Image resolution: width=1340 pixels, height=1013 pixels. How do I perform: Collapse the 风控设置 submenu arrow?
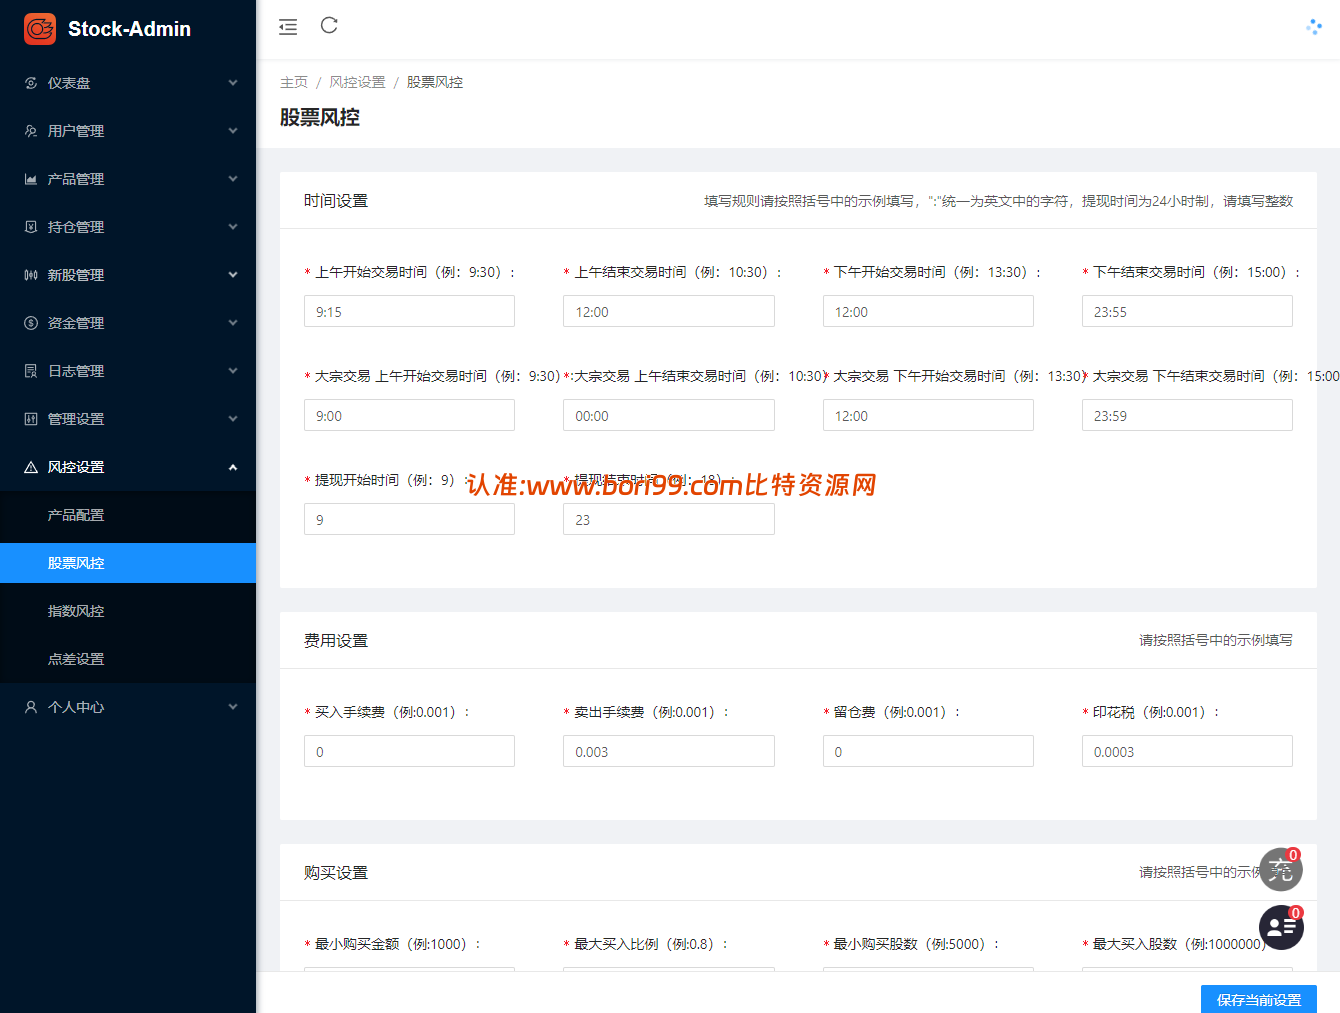point(233,467)
